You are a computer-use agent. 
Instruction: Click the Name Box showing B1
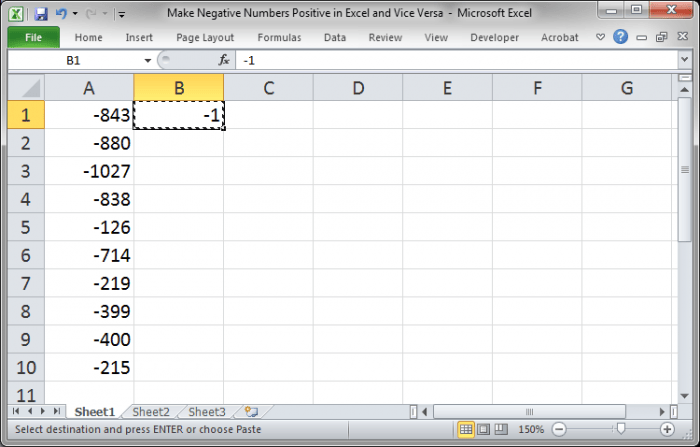[74, 60]
